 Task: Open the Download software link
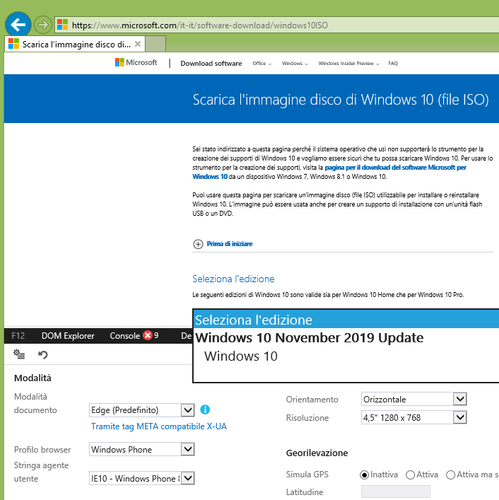point(211,63)
